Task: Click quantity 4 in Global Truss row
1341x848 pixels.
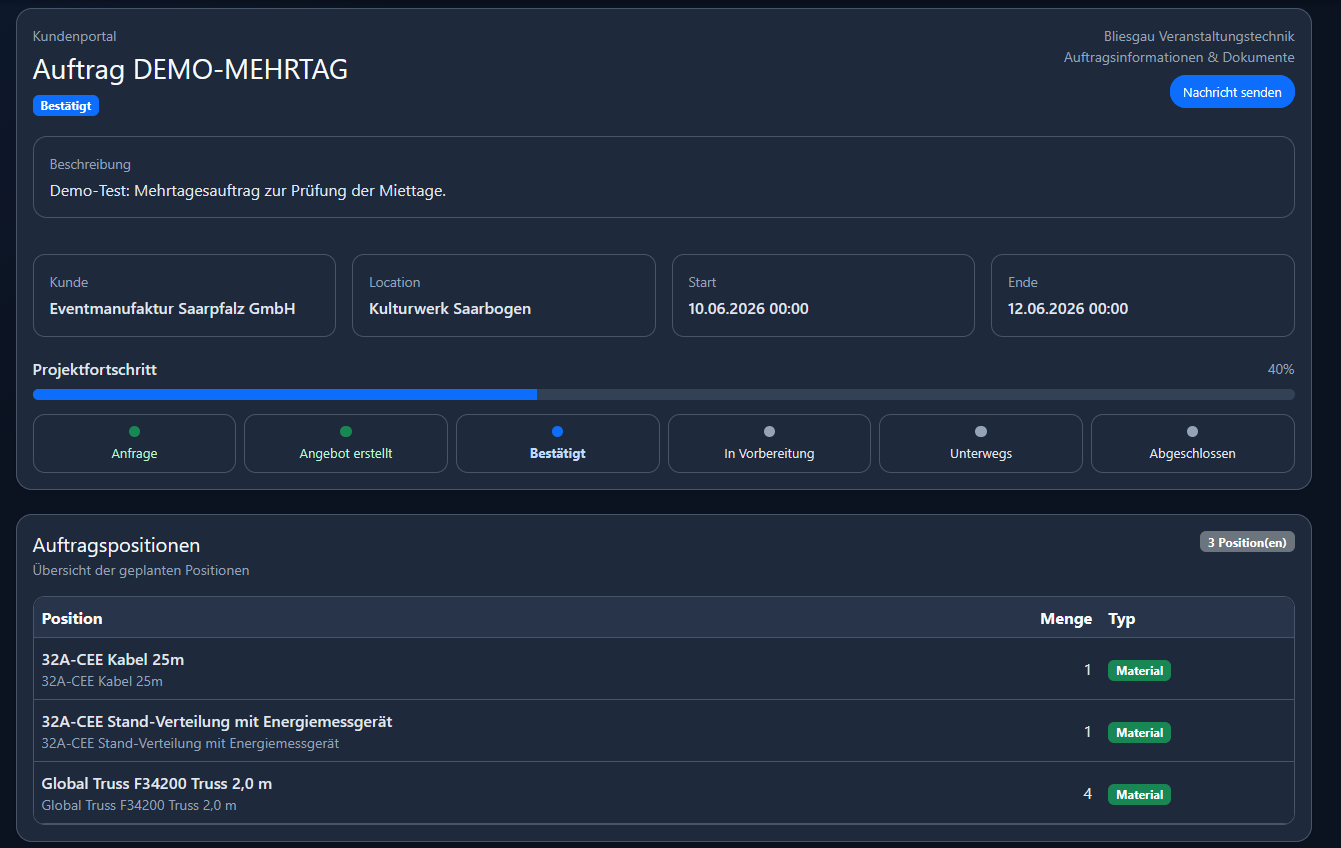Action: (1087, 794)
